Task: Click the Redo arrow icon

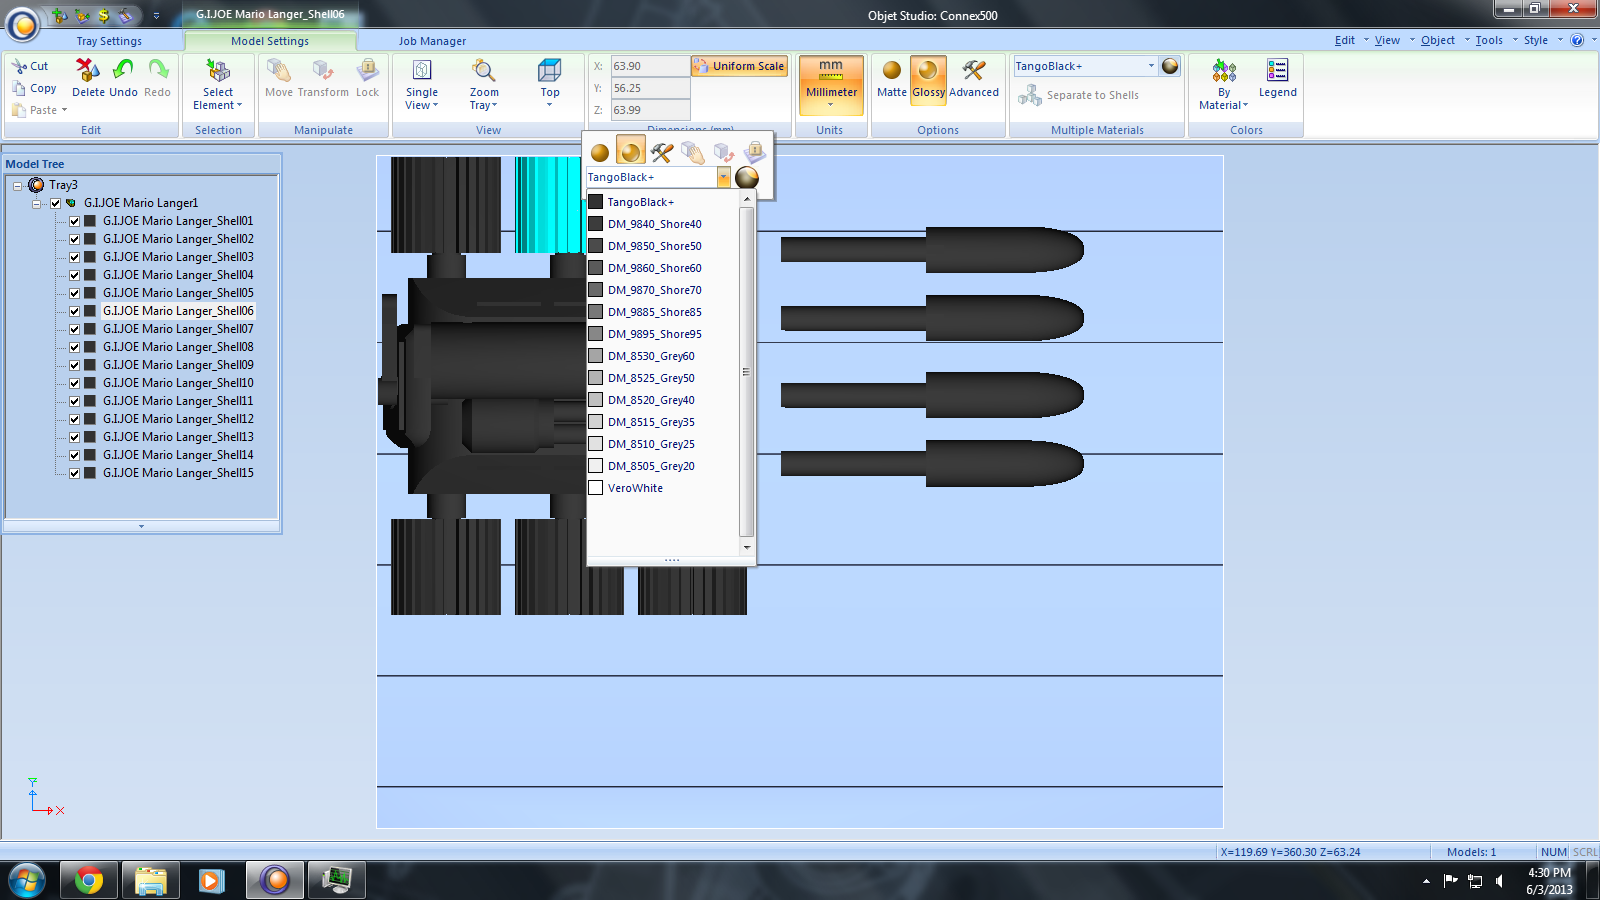Action: pyautogui.click(x=158, y=70)
